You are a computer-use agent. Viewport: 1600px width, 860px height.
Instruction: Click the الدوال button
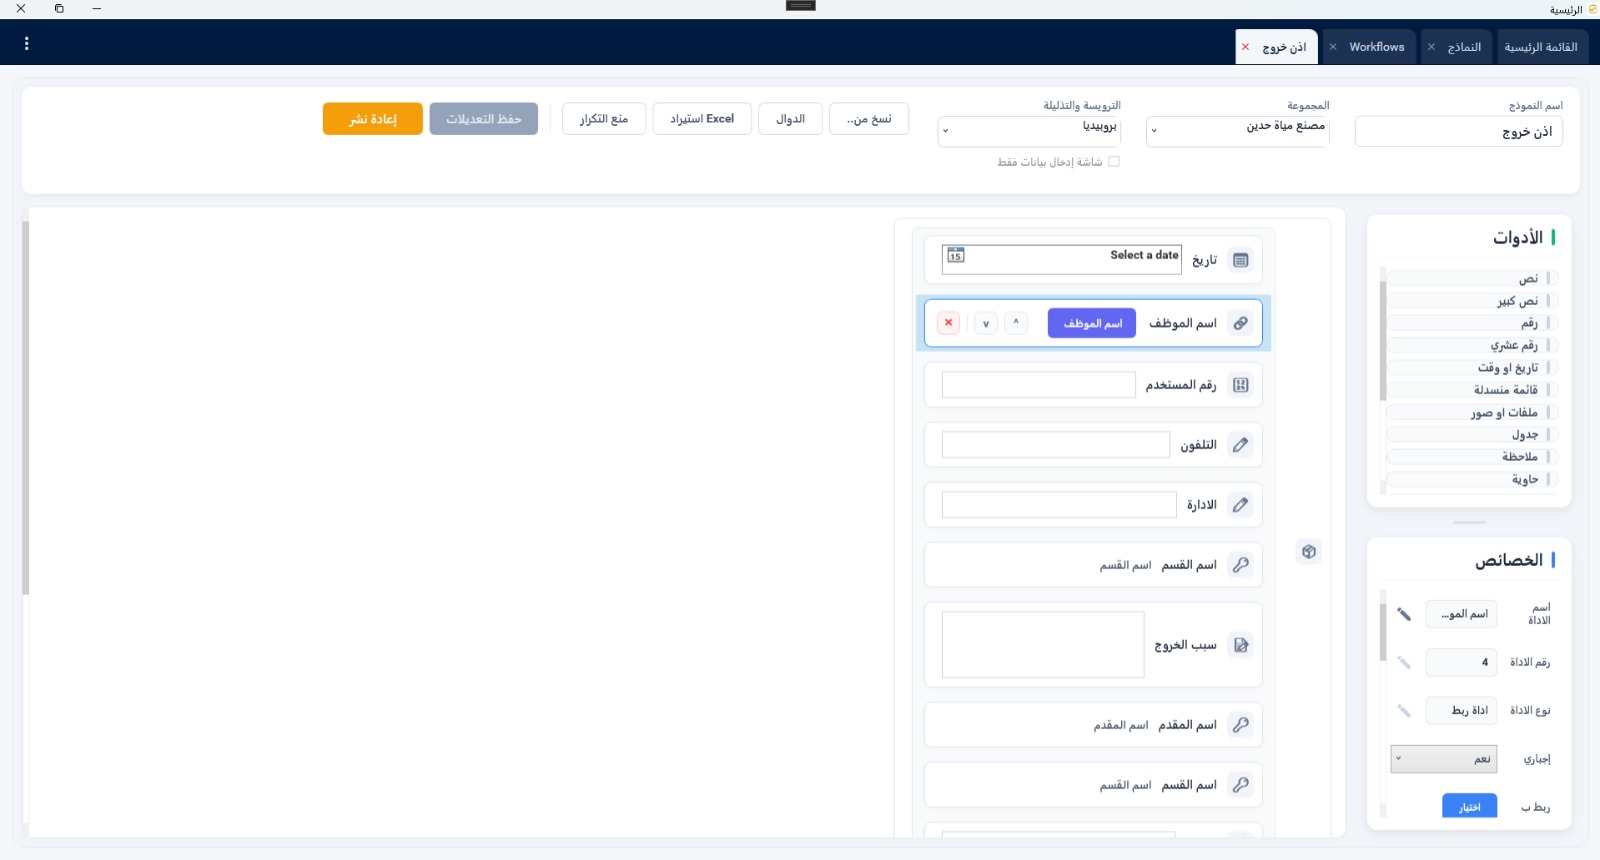[x=790, y=119]
